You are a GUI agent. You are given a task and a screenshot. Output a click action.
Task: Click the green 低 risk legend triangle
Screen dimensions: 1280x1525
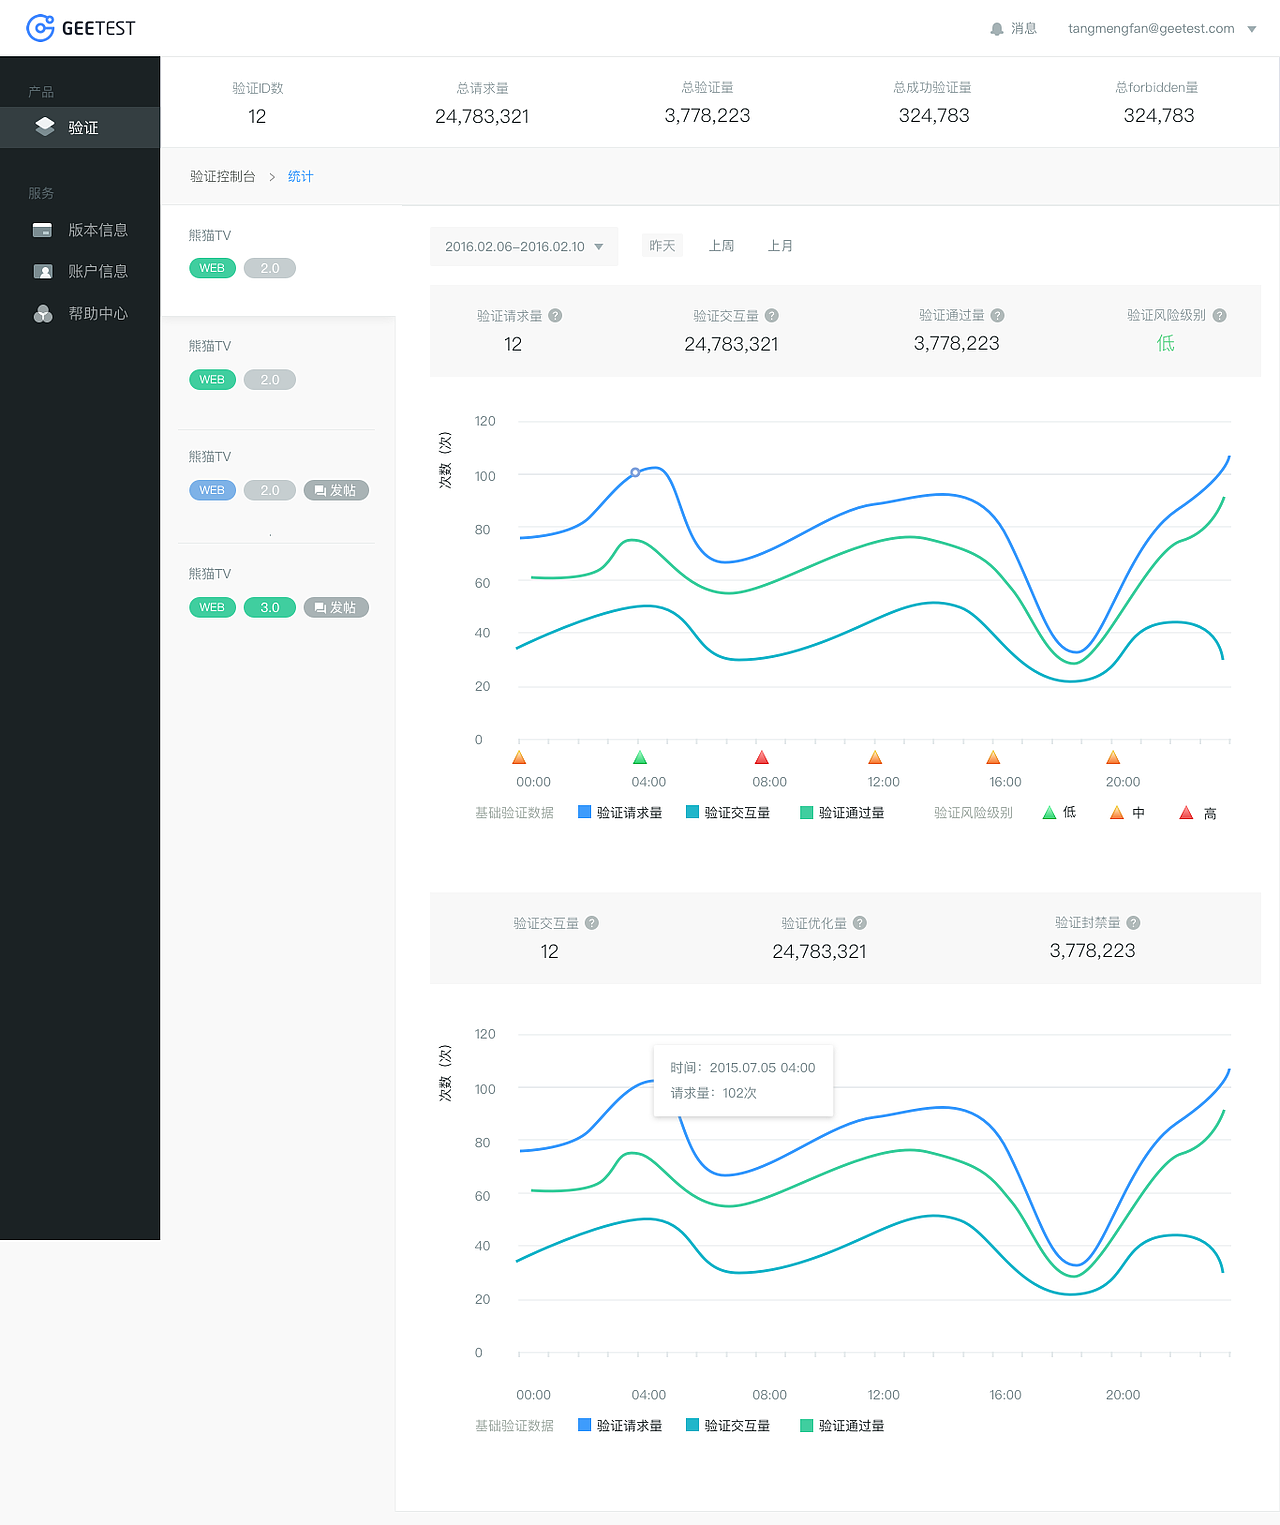point(1049,812)
